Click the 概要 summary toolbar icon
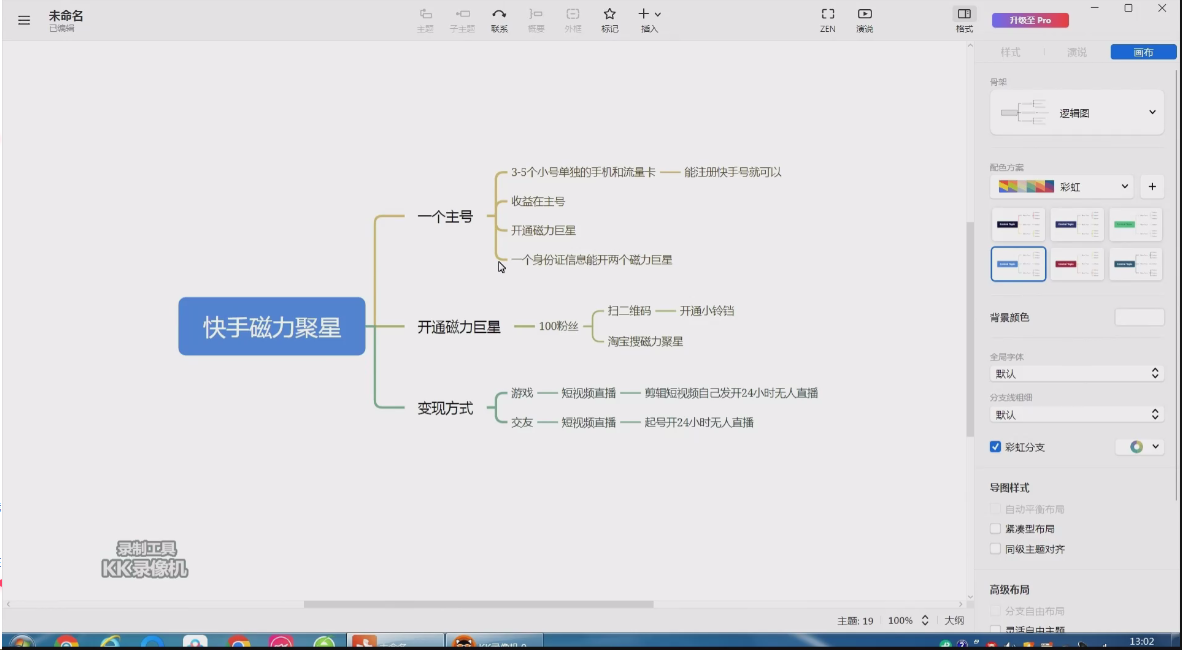 click(x=536, y=14)
